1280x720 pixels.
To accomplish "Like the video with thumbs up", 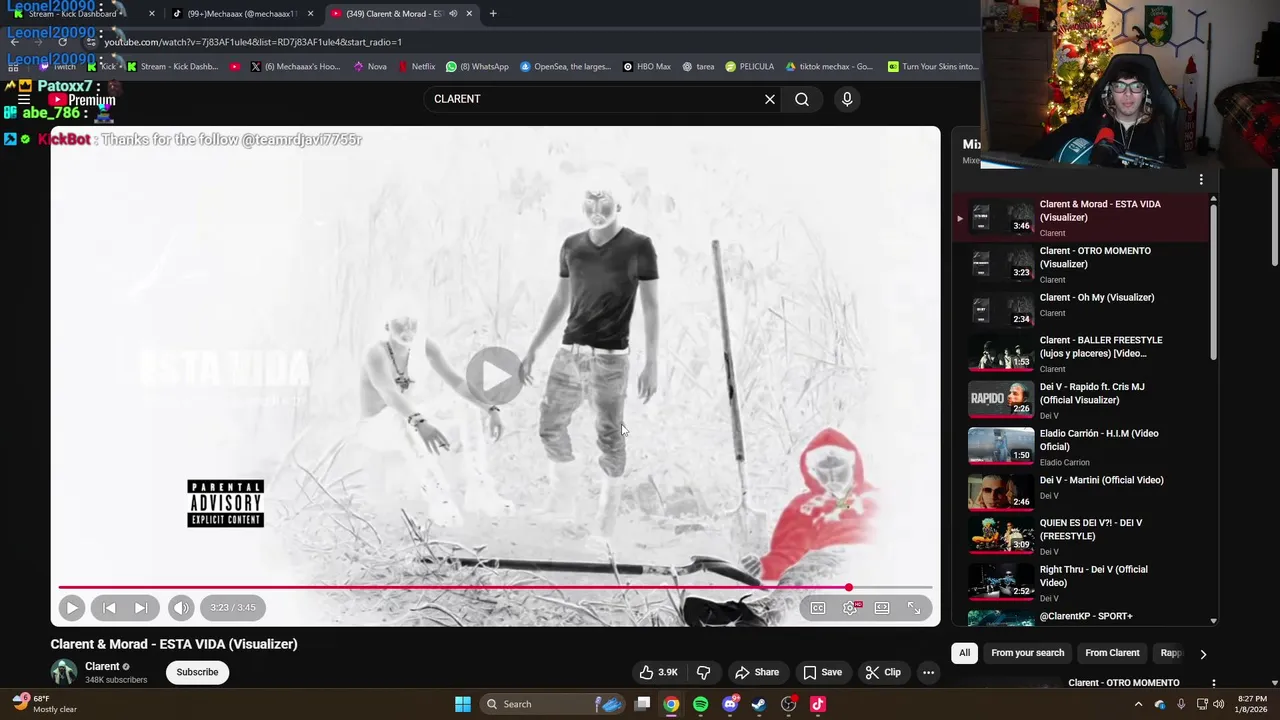I will click(x=659, y=672).
